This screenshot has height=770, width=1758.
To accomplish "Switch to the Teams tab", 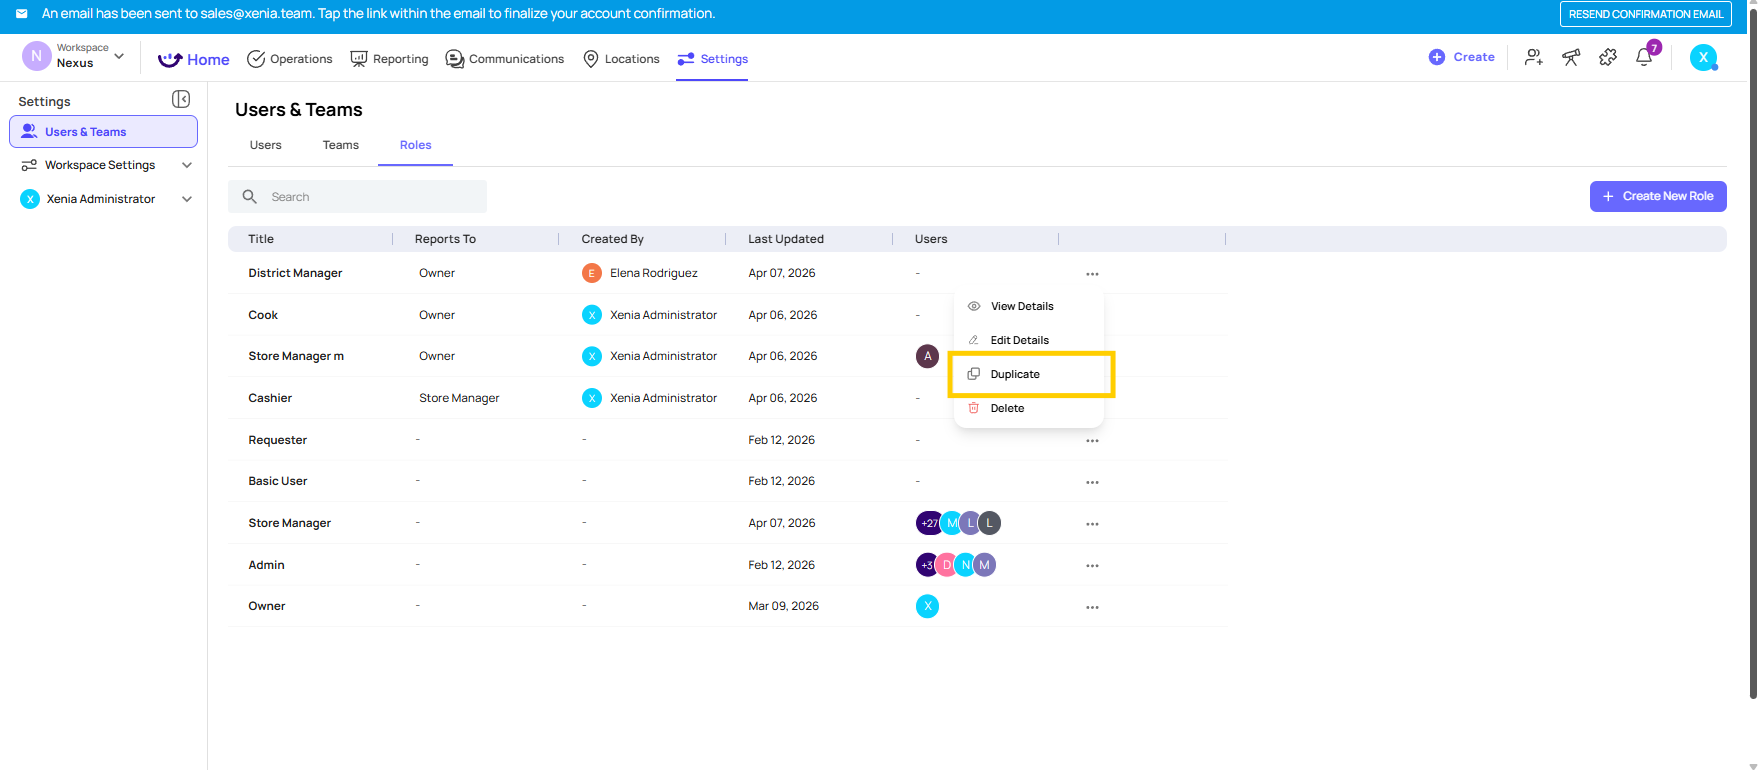I will 340,145.
